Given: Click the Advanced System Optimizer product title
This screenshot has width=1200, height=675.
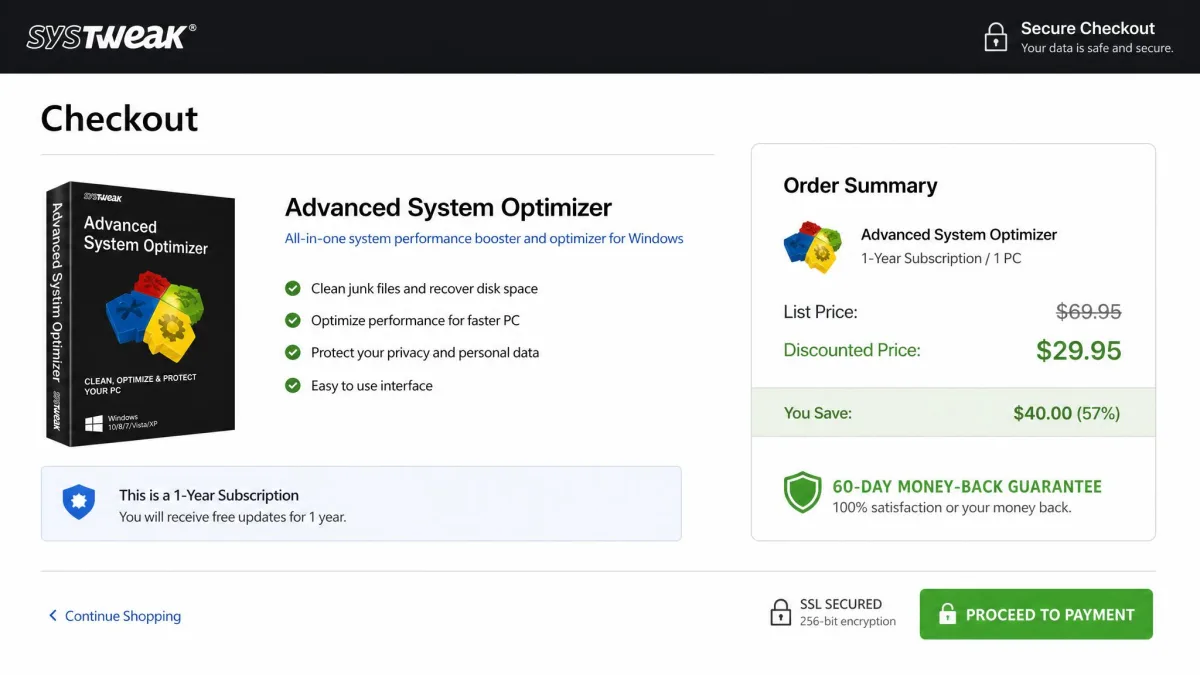Looking at the screenshot, I should [448, 207].
